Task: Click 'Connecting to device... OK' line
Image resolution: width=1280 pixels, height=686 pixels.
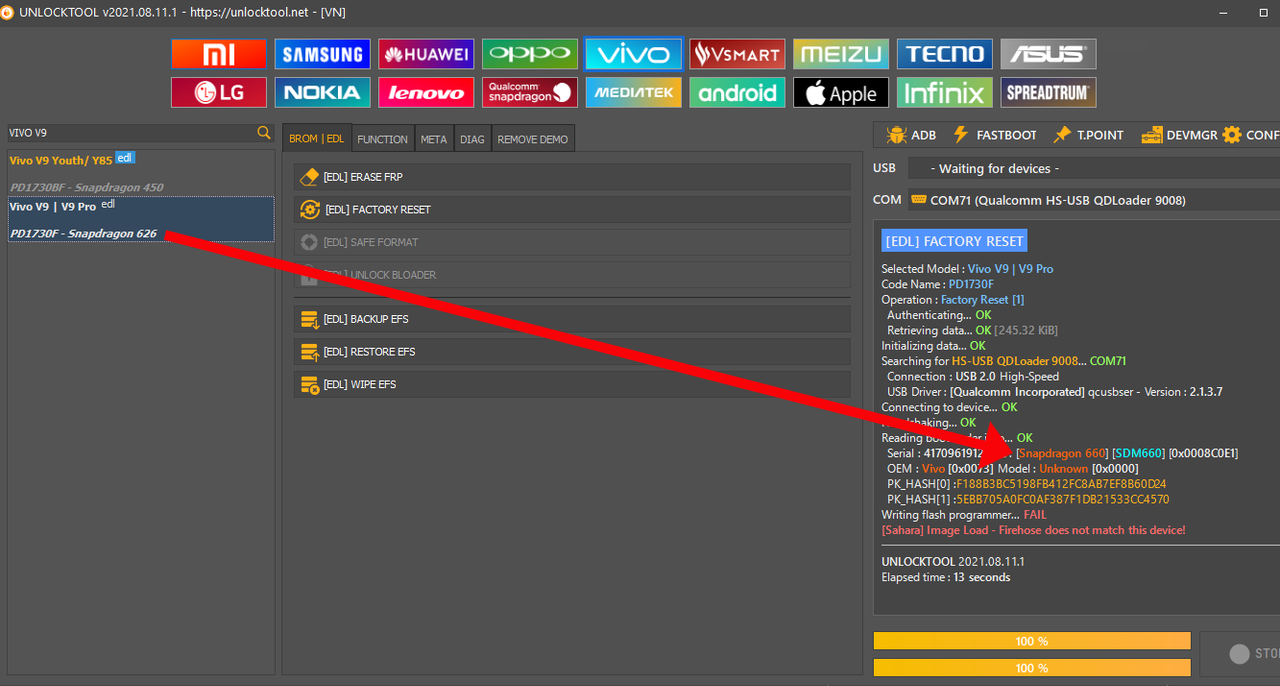Action: (949, 407)
